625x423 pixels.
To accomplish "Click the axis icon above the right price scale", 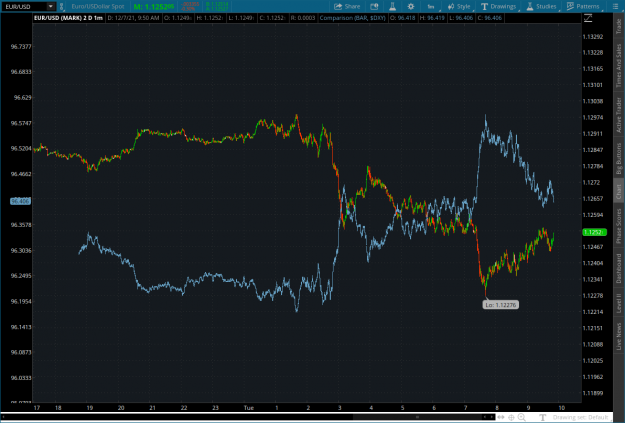I will click(x=588, y=18).
